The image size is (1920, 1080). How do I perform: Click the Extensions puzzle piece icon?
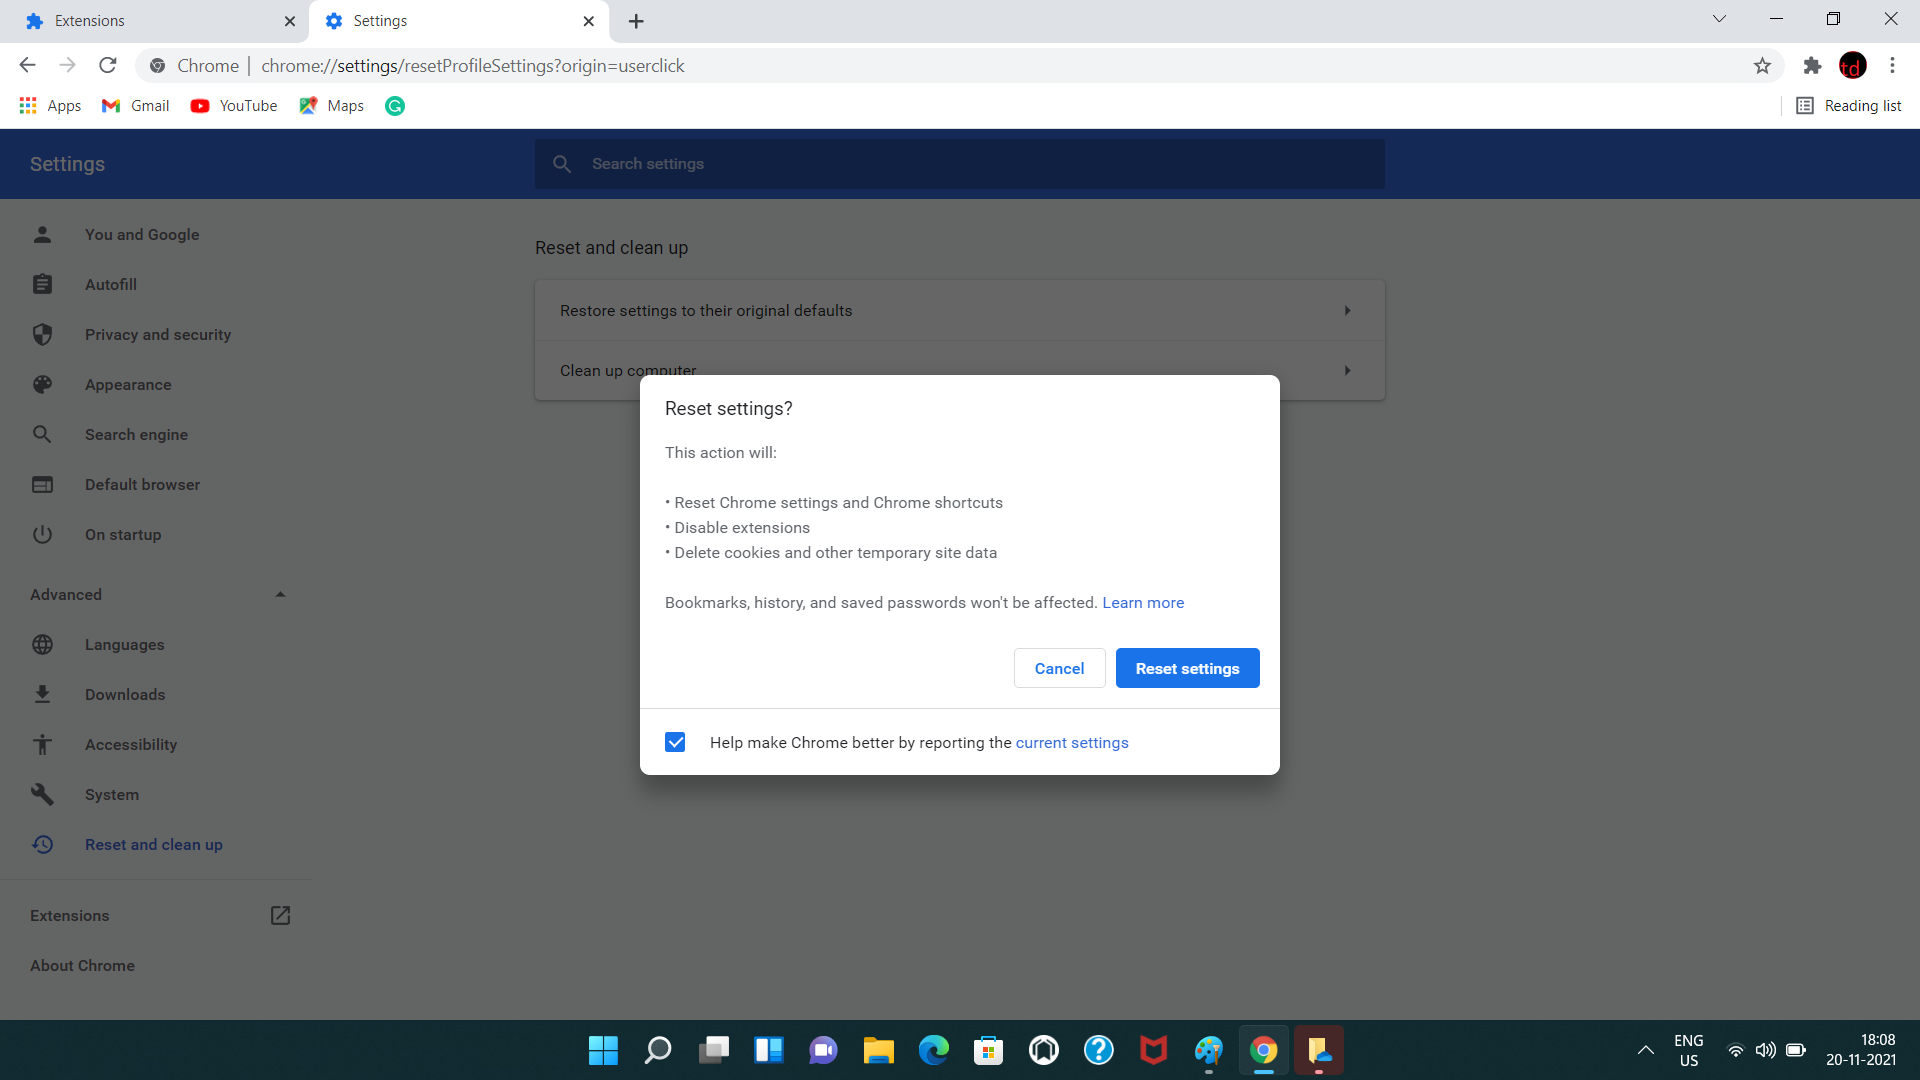pos(1813,66)
